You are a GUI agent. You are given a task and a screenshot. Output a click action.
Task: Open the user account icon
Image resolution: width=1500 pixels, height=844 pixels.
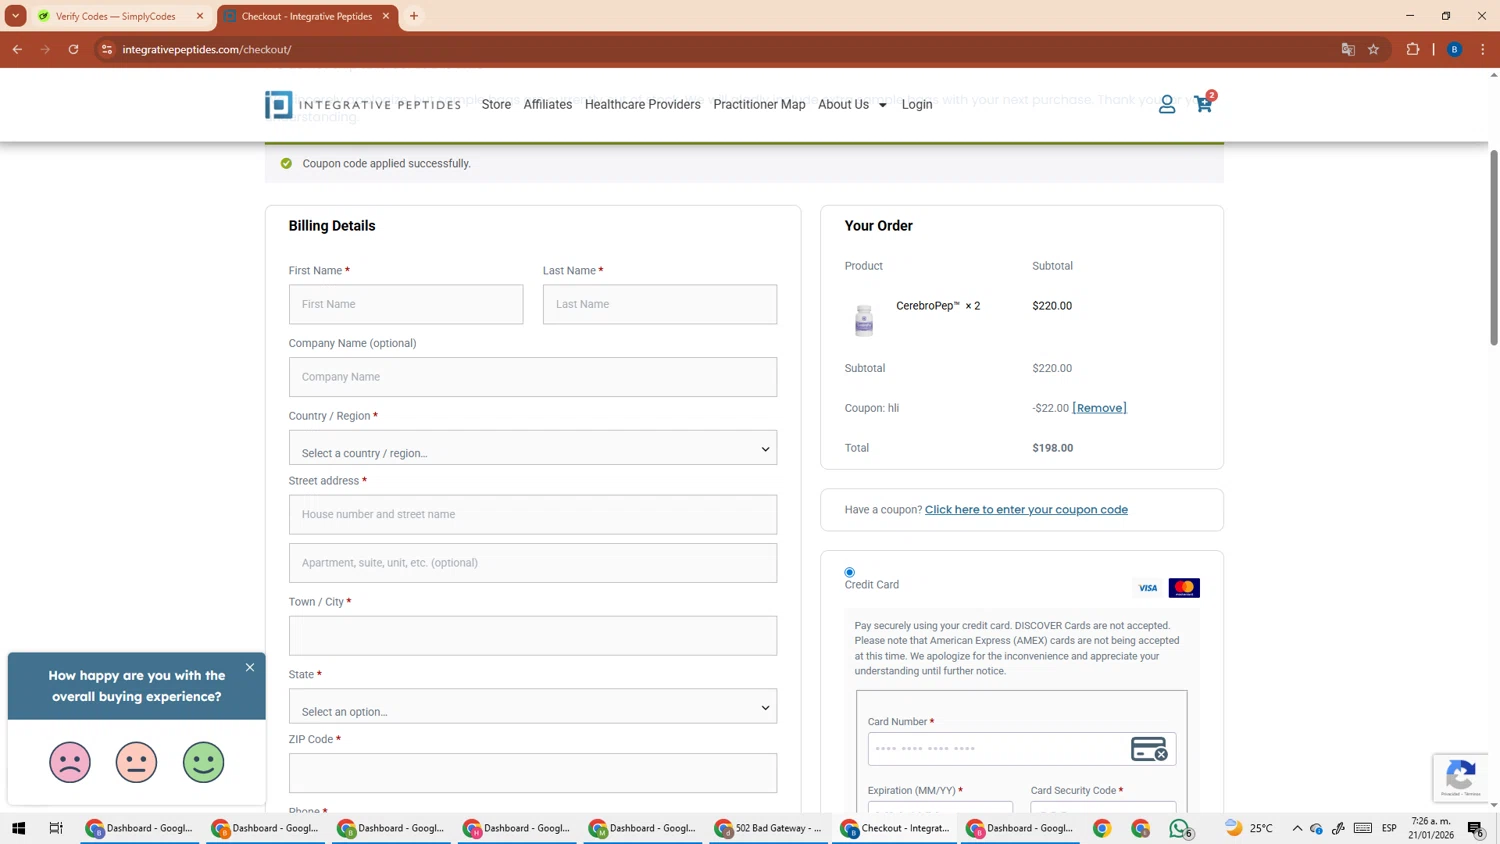pyautogui.click(x=1167, y=104)
